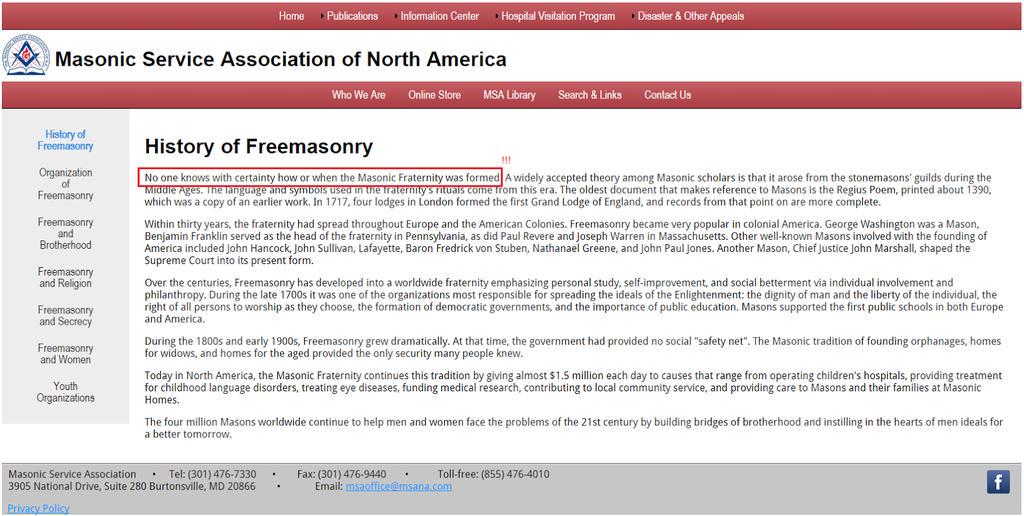Open the MSA Library menu
Viewport: 1024px width, 516px height.
(x=509, y=95)
